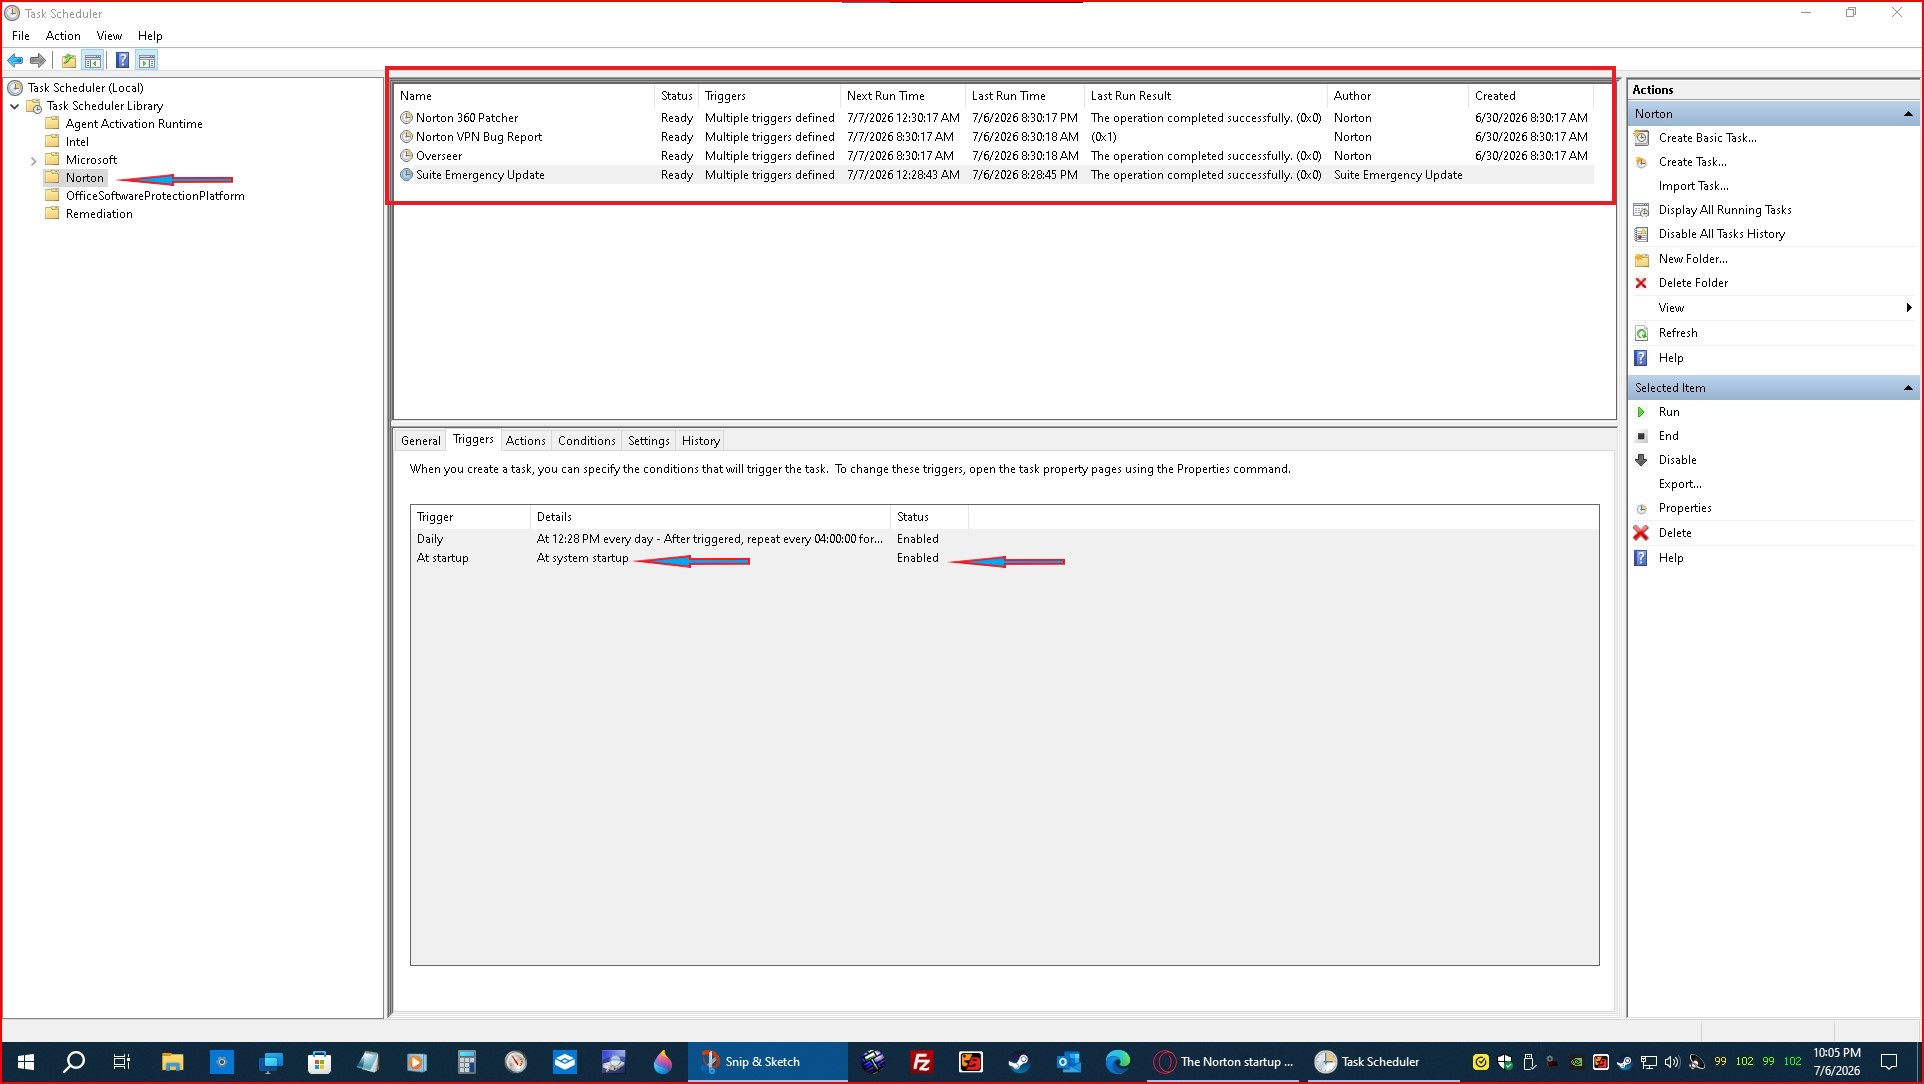Toggle Show/Hide Console Tree toolbar icon

click(92, 60)
